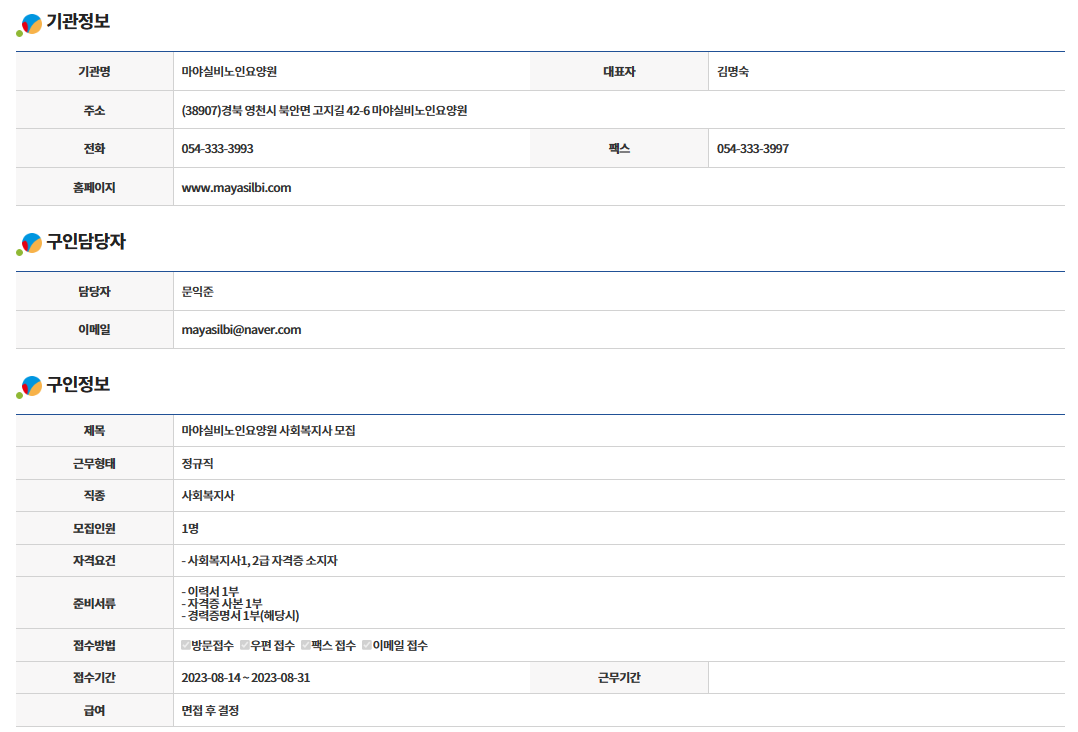Click the colorful icon beside 구인정보 heading
The image size is (1078, 732).
click(x=30, y=386)
